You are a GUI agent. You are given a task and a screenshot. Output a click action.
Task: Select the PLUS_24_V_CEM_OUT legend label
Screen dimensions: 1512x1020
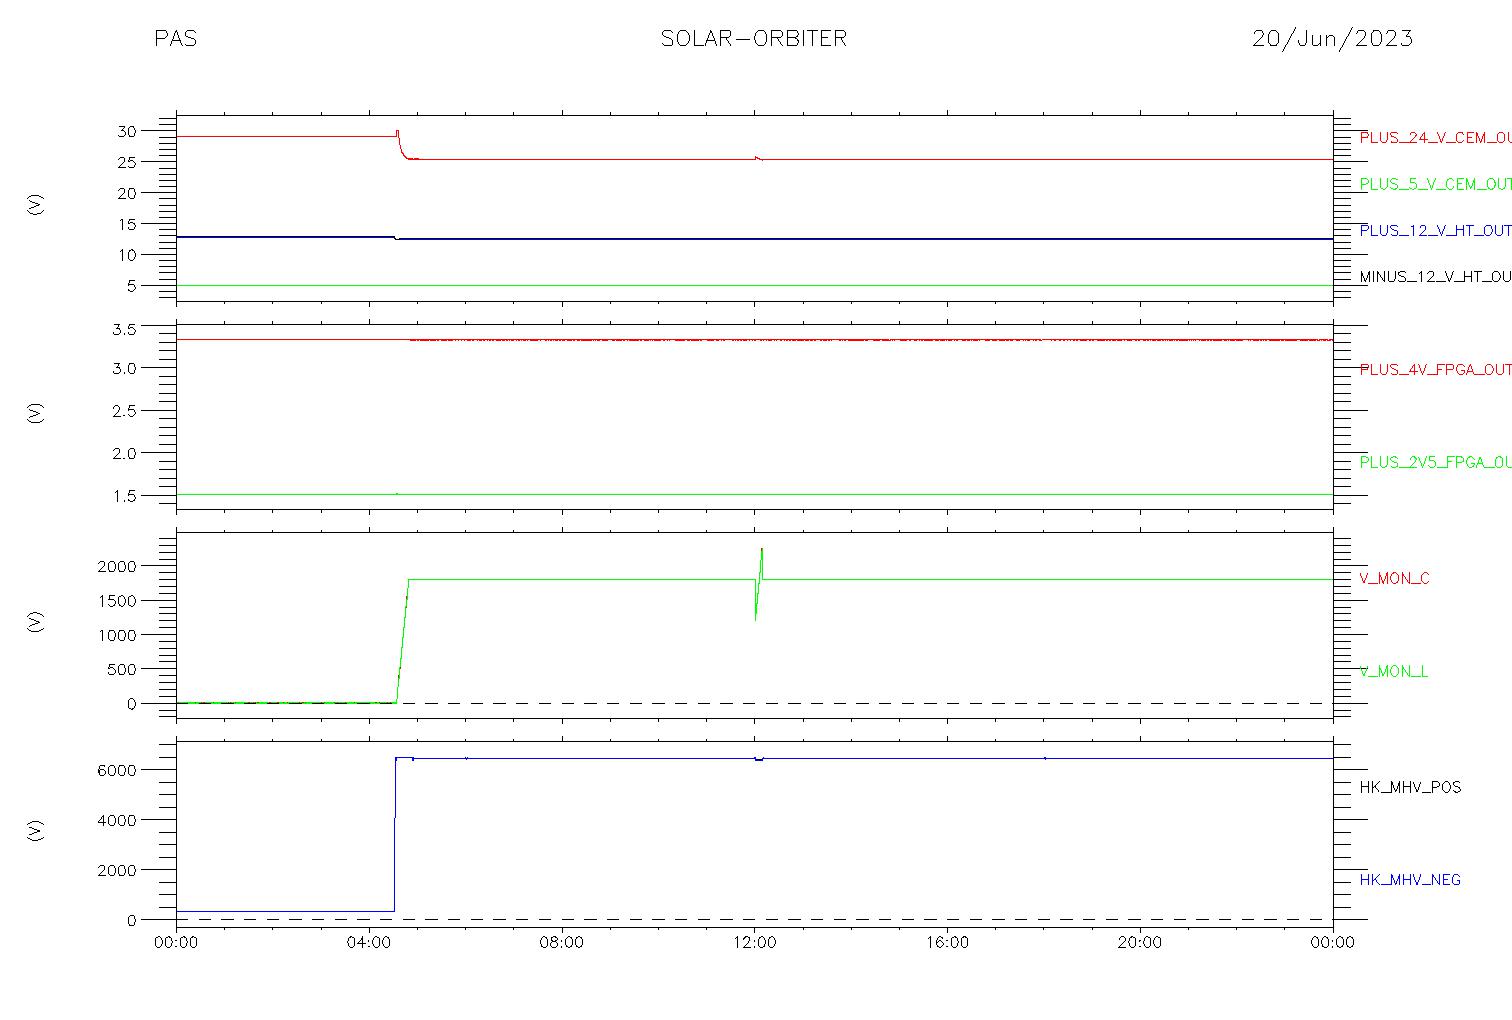click(1435, 138)
